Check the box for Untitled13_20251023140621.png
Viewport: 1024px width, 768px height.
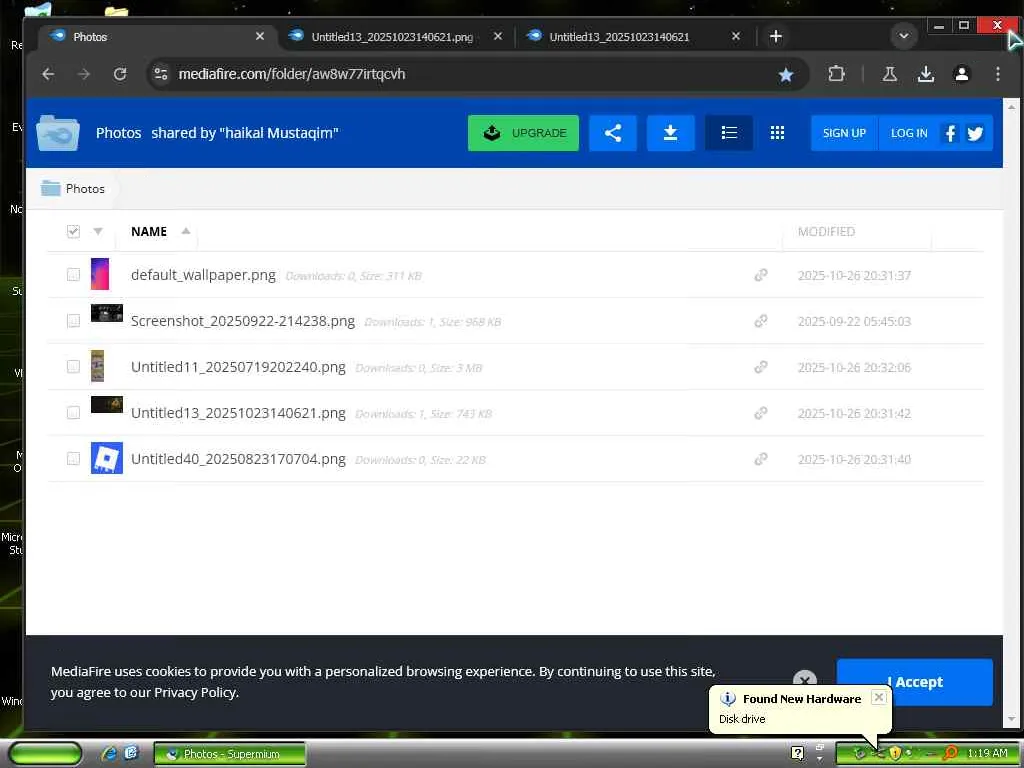[x=73, y=413]
